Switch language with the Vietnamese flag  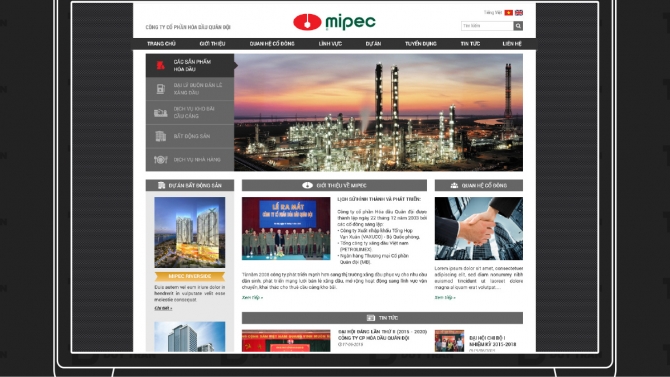coord(508,13)
